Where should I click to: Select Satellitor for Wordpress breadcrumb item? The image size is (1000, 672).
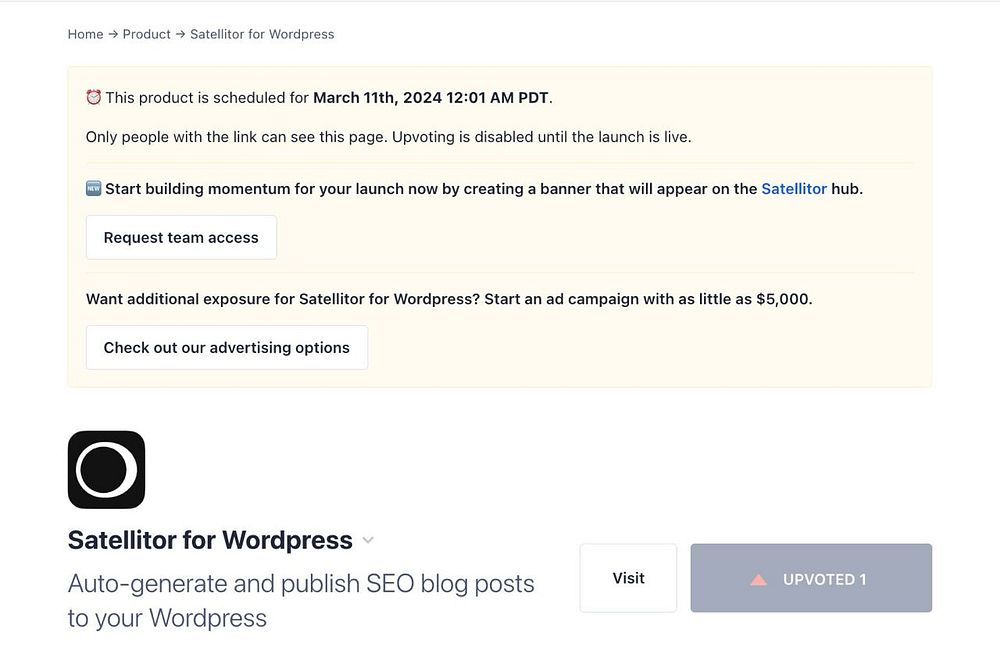pyautogui.click(x=262, y=34)
